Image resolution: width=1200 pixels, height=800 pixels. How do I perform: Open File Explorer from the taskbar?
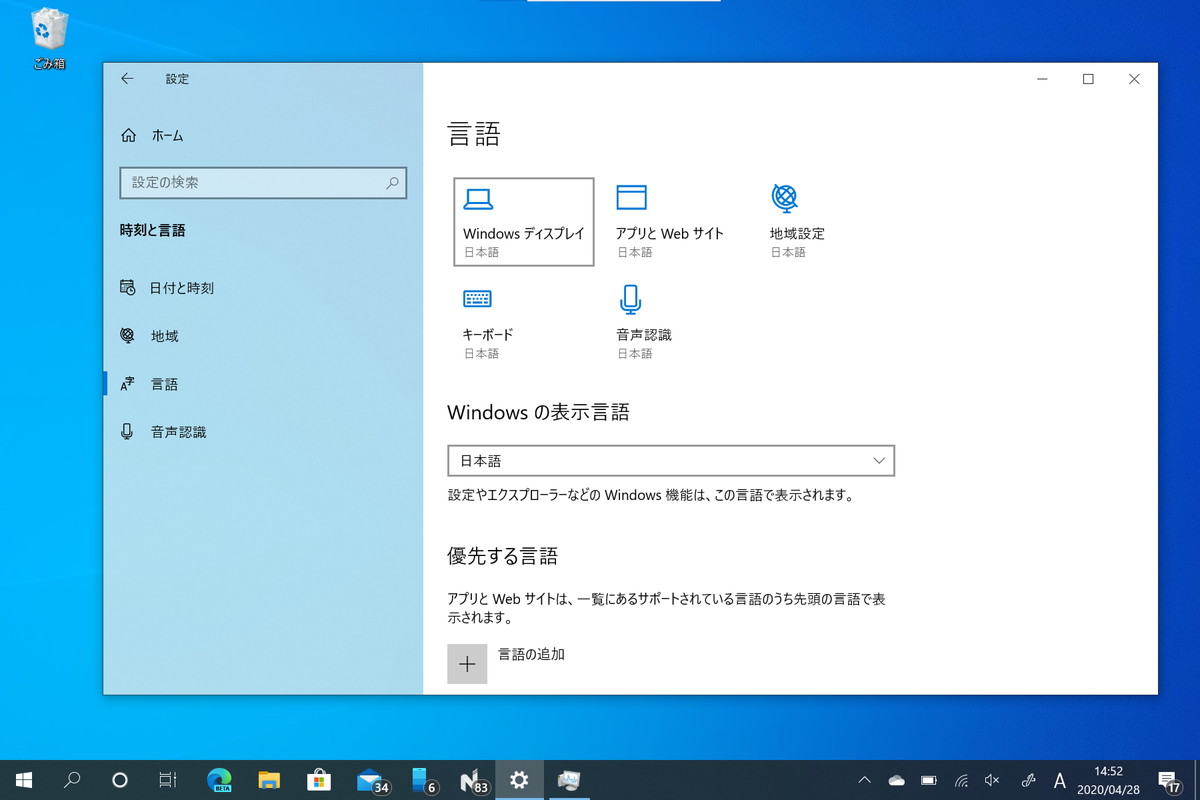pyautogui.click(x=268, y=780)
